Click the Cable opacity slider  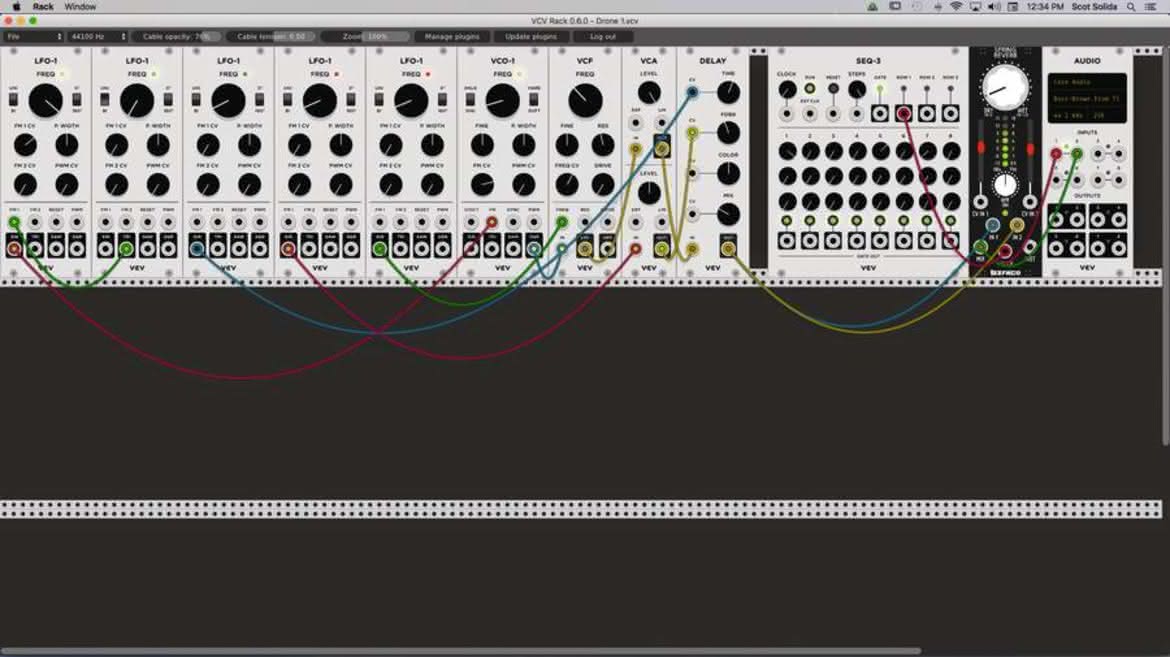pos(177,36)
